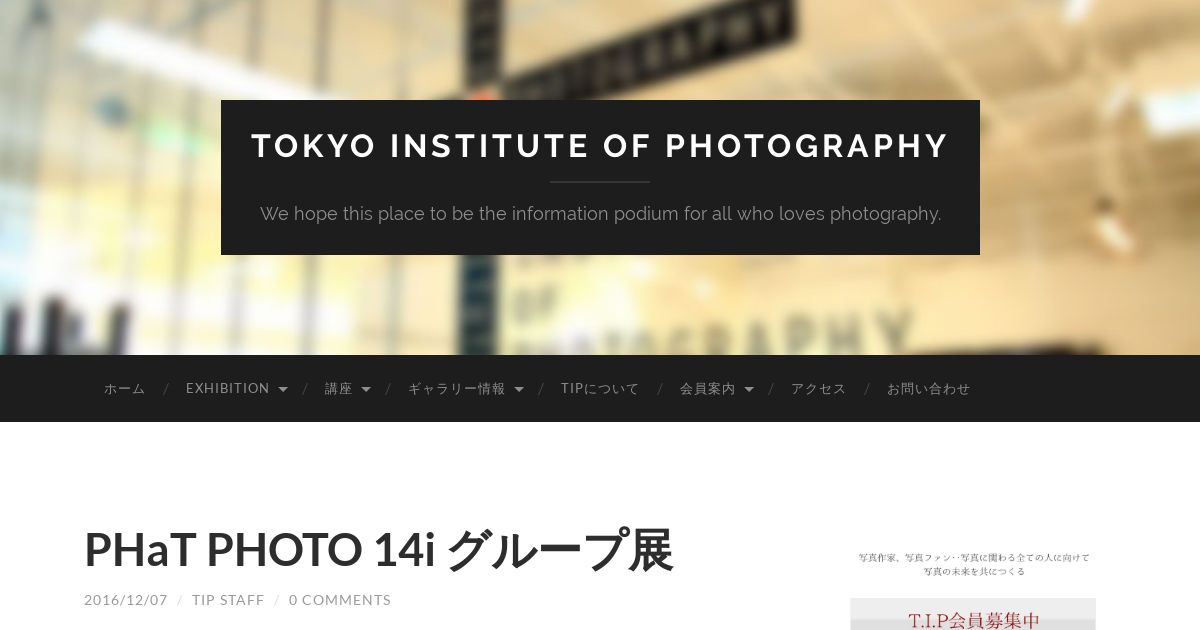1200x630 pixels.
Task: Open the PHaT PHOTO 14i グループ展 post title
Action: click(x=379, y=550)
